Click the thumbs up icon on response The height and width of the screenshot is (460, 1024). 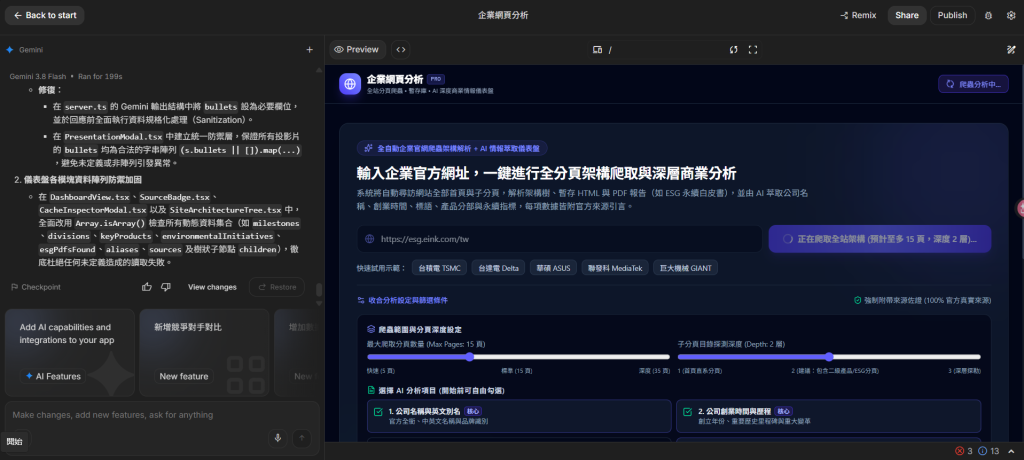click(147, 287)
